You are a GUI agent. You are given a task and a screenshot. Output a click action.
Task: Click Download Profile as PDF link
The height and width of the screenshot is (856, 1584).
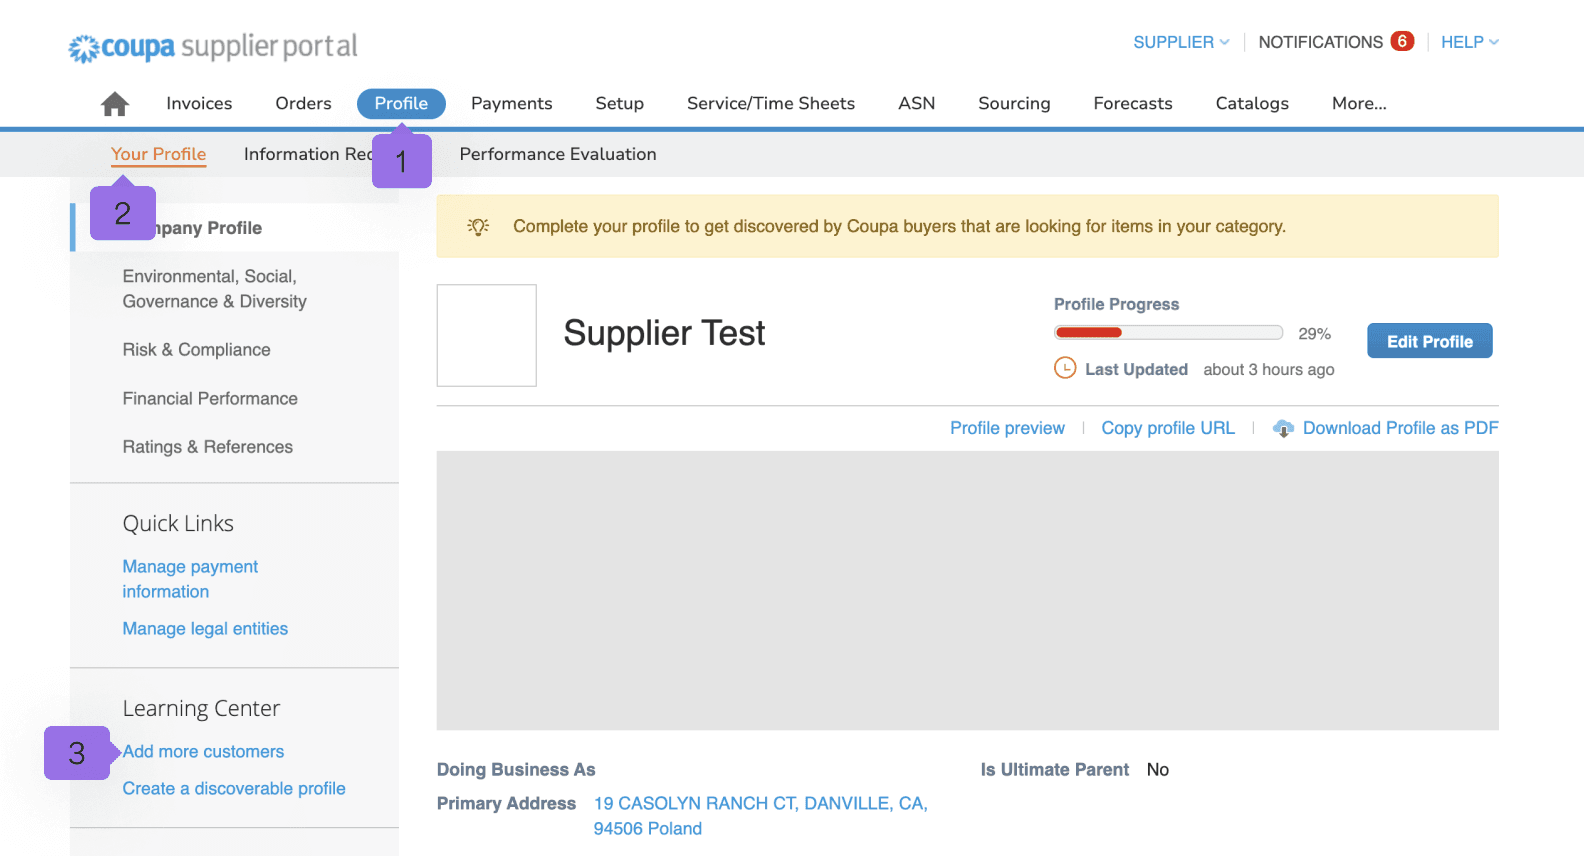click(1400, 428)
